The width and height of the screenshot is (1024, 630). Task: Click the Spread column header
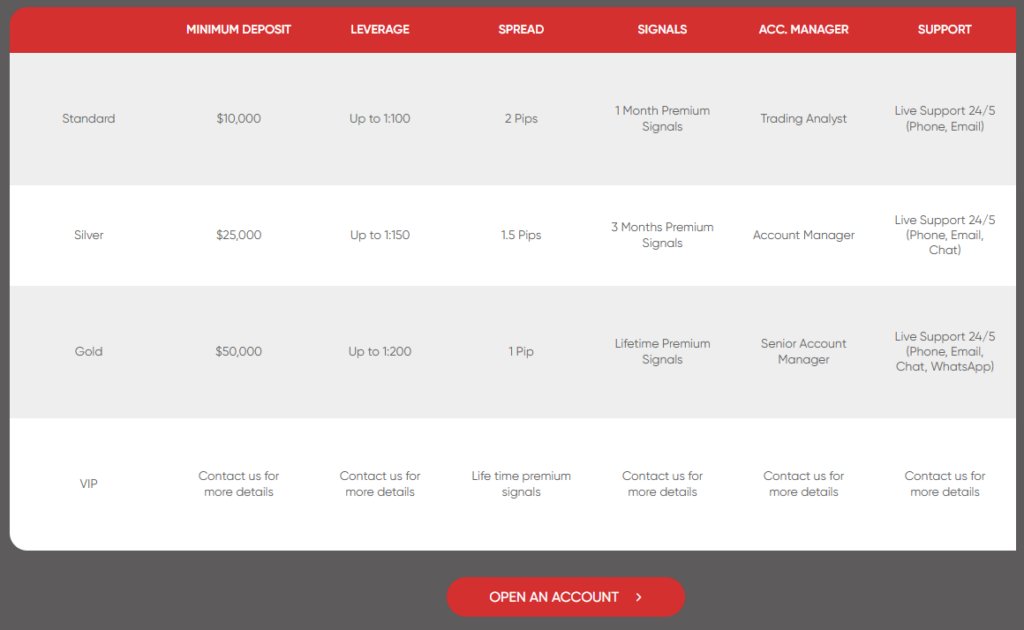coord(521,29)
